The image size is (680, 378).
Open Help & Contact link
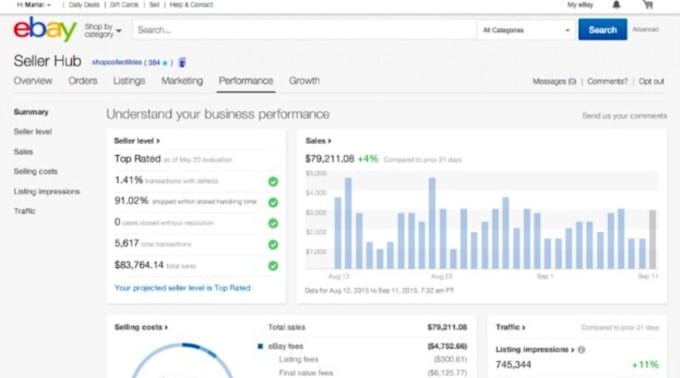[x=191, y=5]
